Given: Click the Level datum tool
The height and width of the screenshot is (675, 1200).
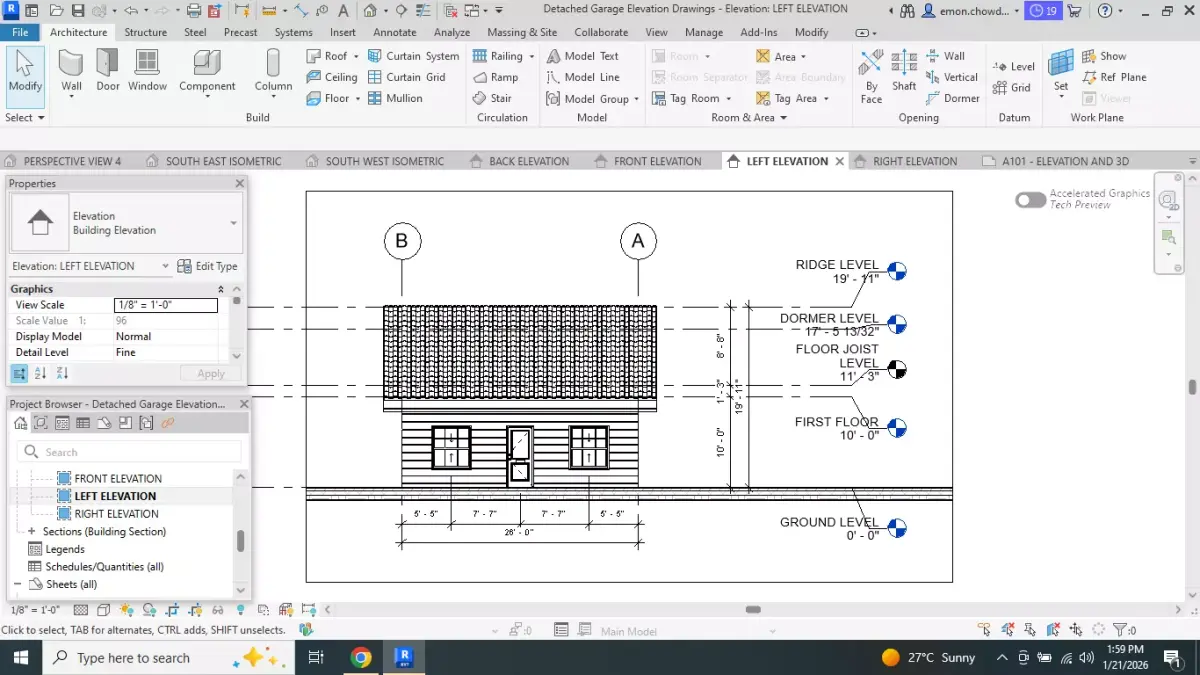Looking at the screenshot, I should click(1013, 67).
